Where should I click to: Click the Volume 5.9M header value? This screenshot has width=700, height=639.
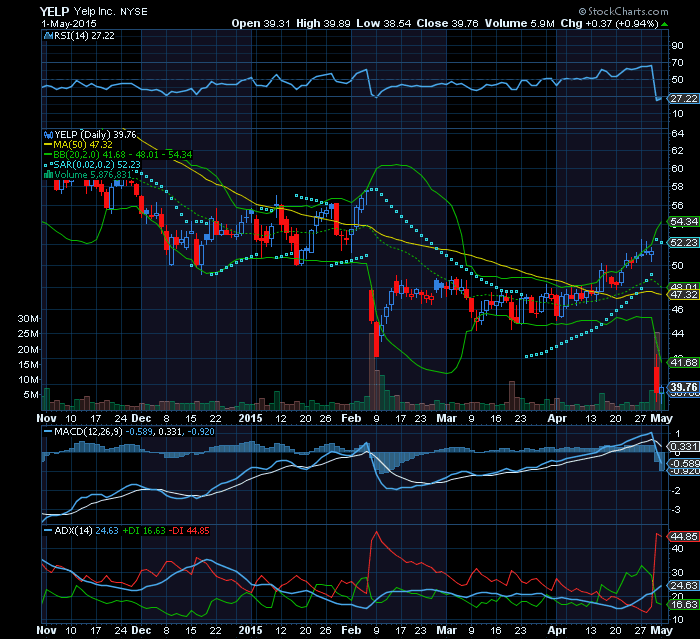click(520, 23)
